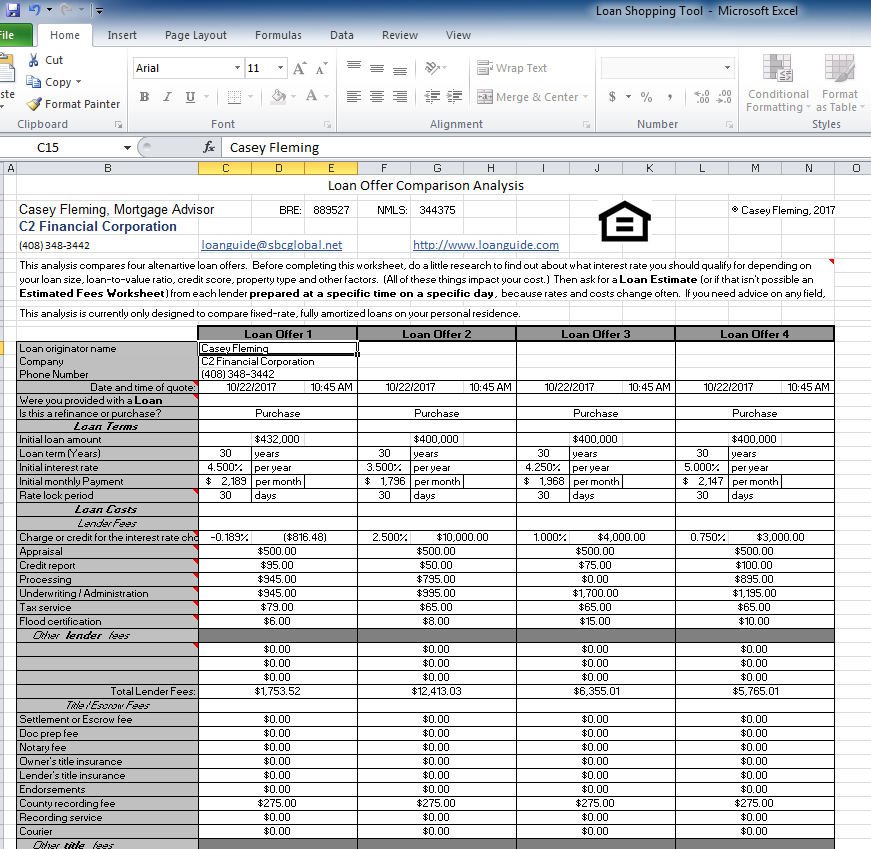Click the Cut scissors icon
This screenshot has height=849, width=871.
tap(34, 60)
